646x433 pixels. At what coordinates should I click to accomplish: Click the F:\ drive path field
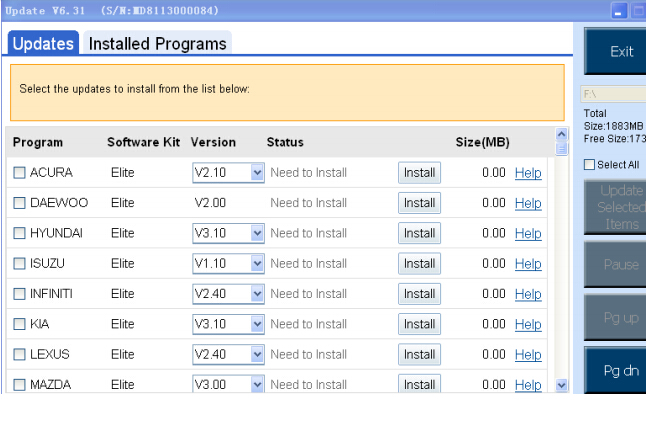[614, 94]
